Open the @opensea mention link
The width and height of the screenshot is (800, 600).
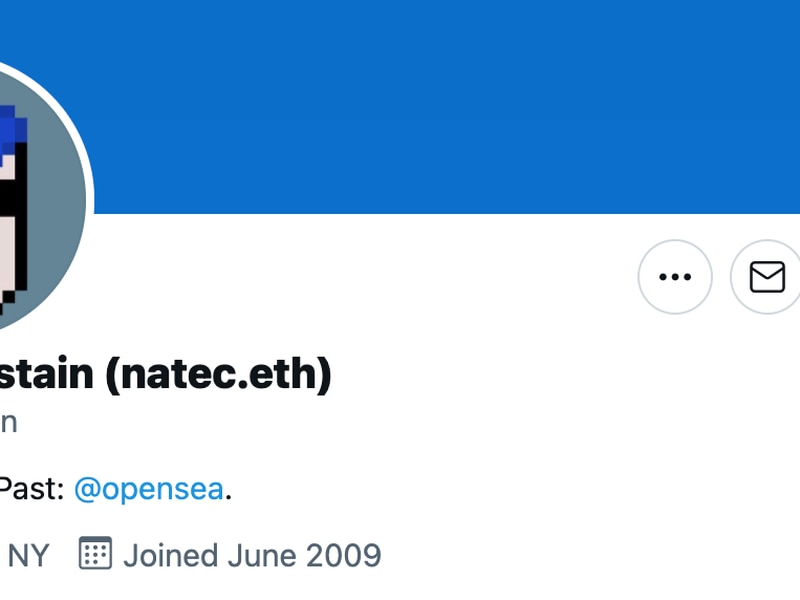point(149,489)
